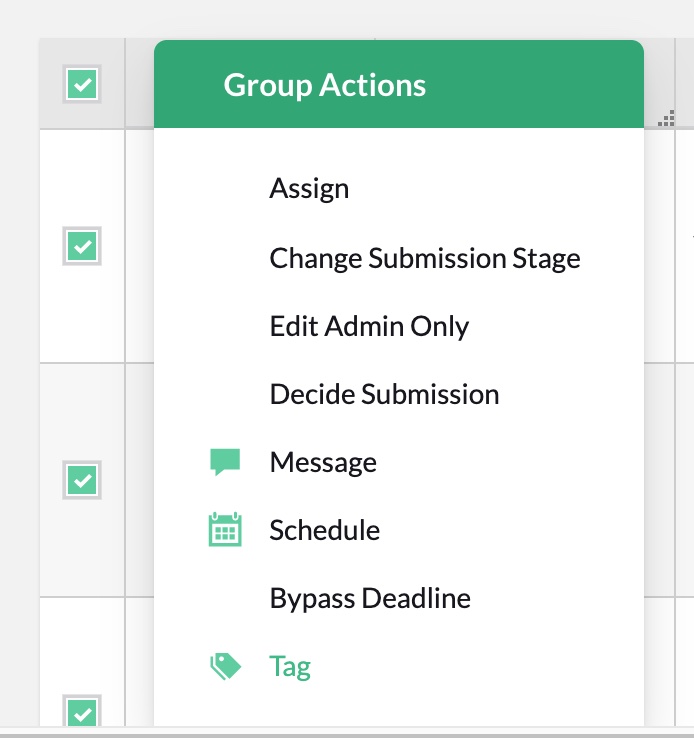Click the dotted resize grip in header
Image resolution: width=694 pixels, height=738 pixels.
tap(666, 119)
